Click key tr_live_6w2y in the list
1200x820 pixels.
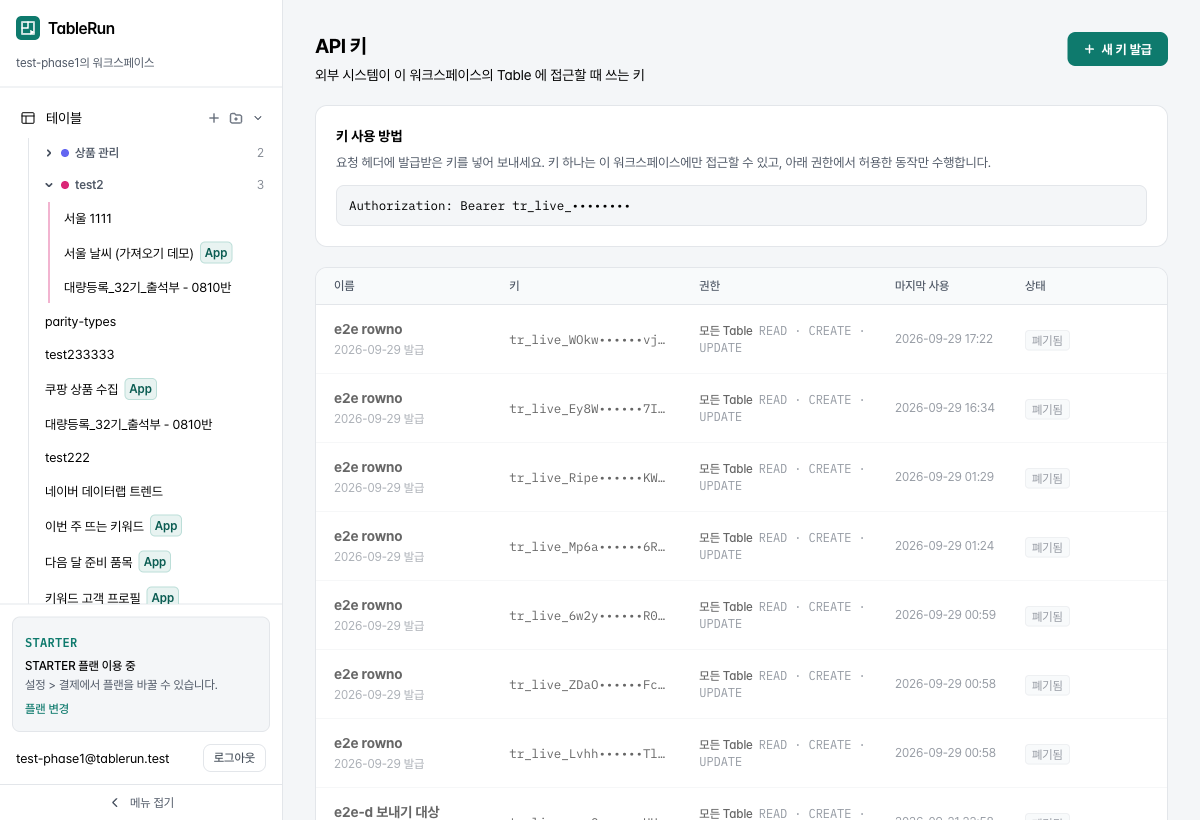[x=587, y=616]
